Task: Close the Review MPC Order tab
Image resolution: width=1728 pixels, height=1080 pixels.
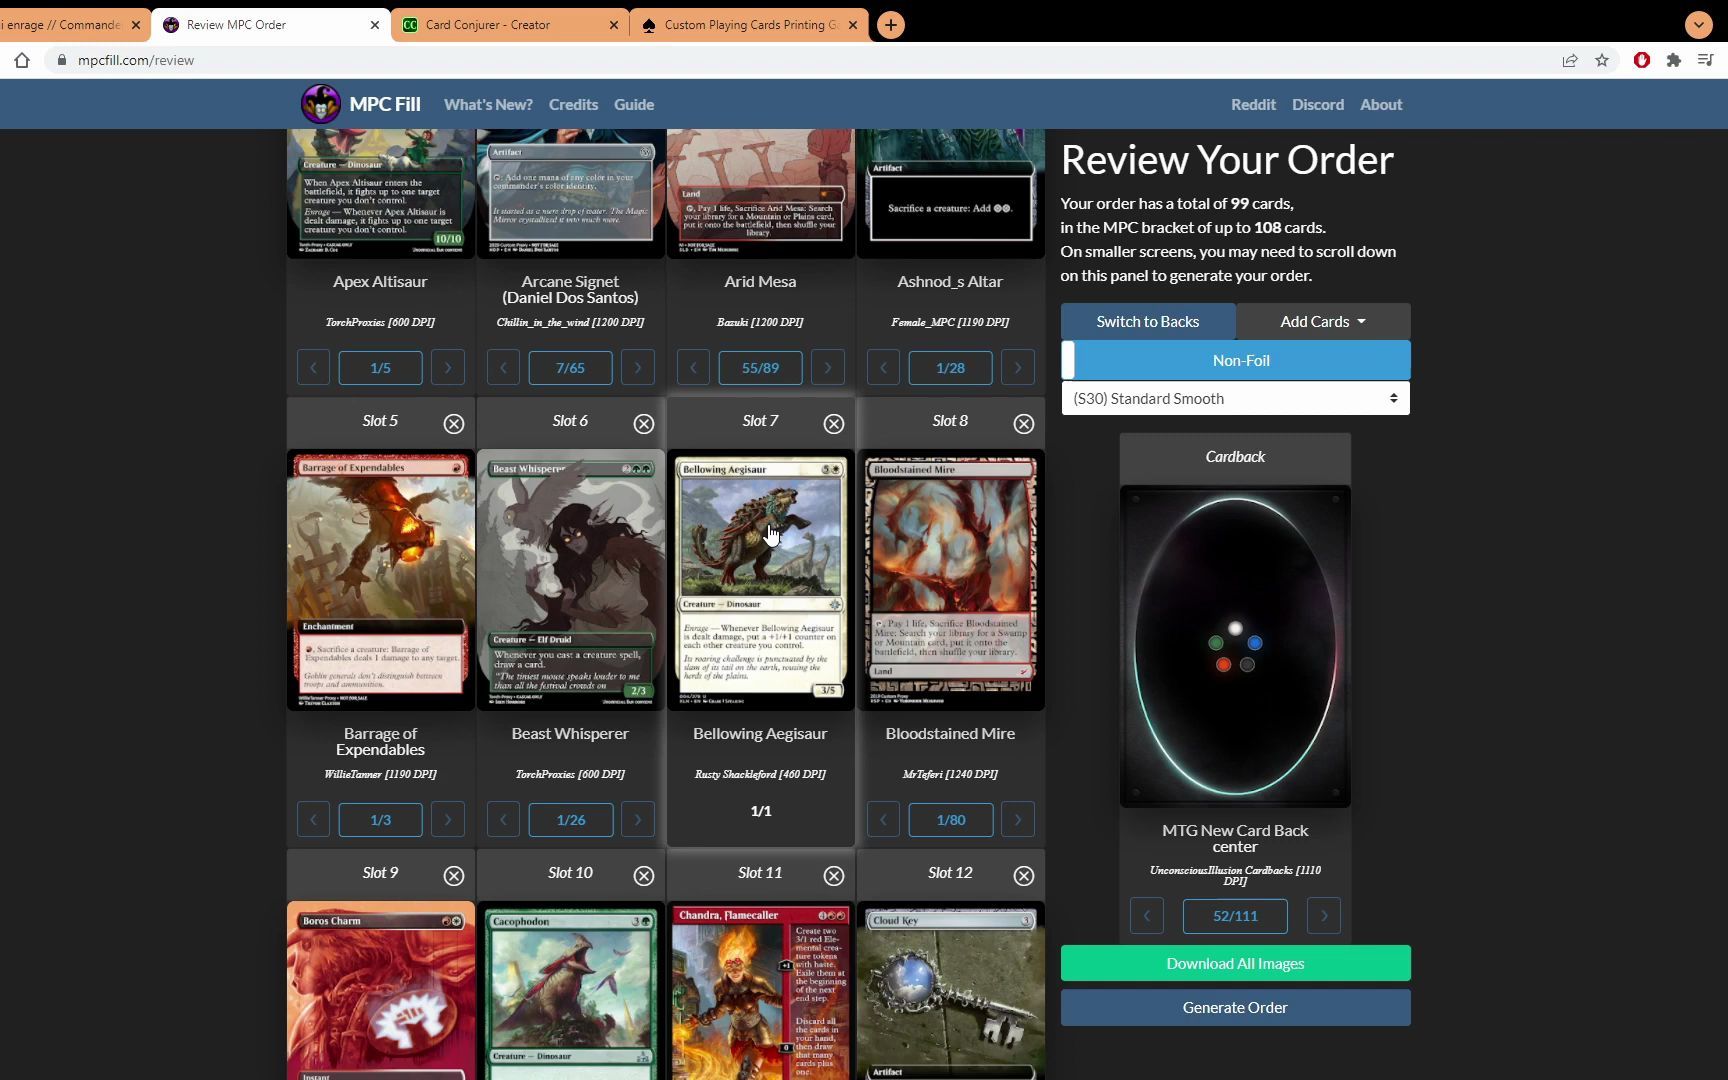Action: [x=375, y=25]
